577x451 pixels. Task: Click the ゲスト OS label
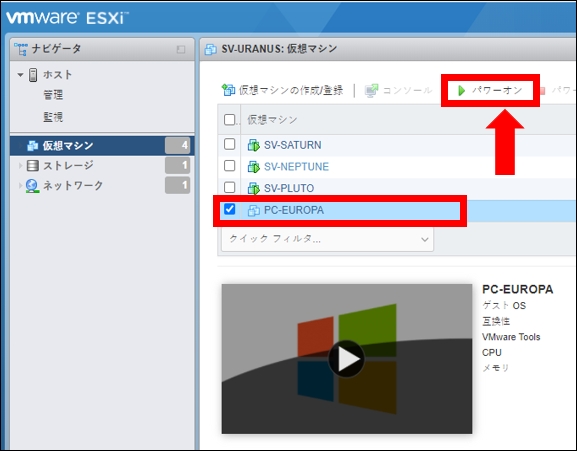click(x=504, y=305)
